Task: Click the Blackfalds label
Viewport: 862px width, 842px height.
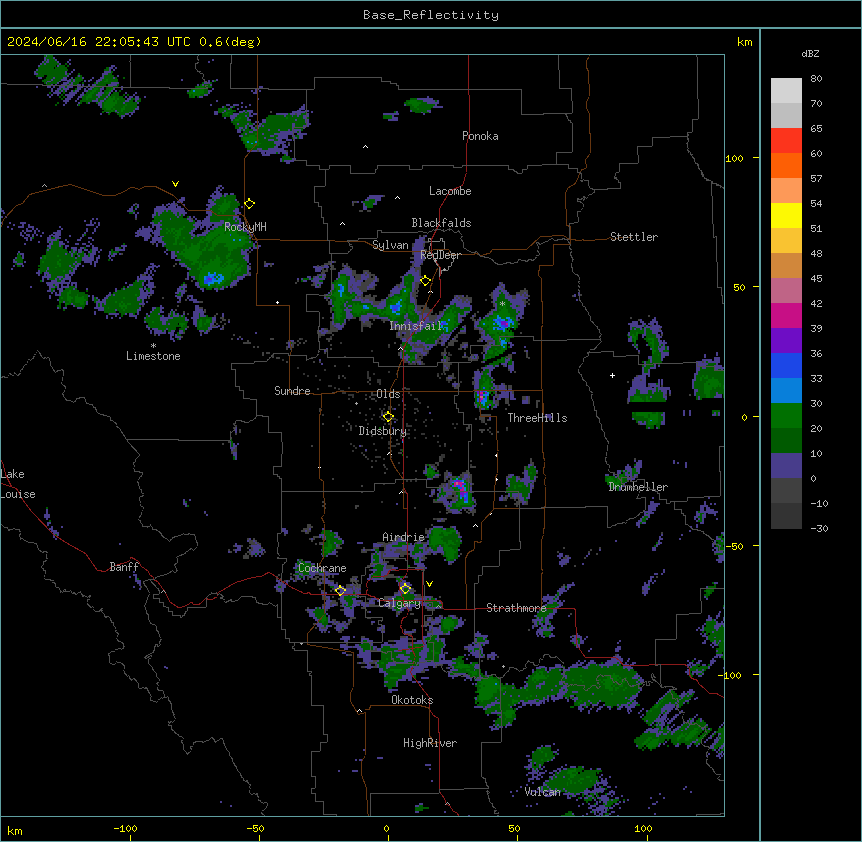Action: click(x=441, y=223)
